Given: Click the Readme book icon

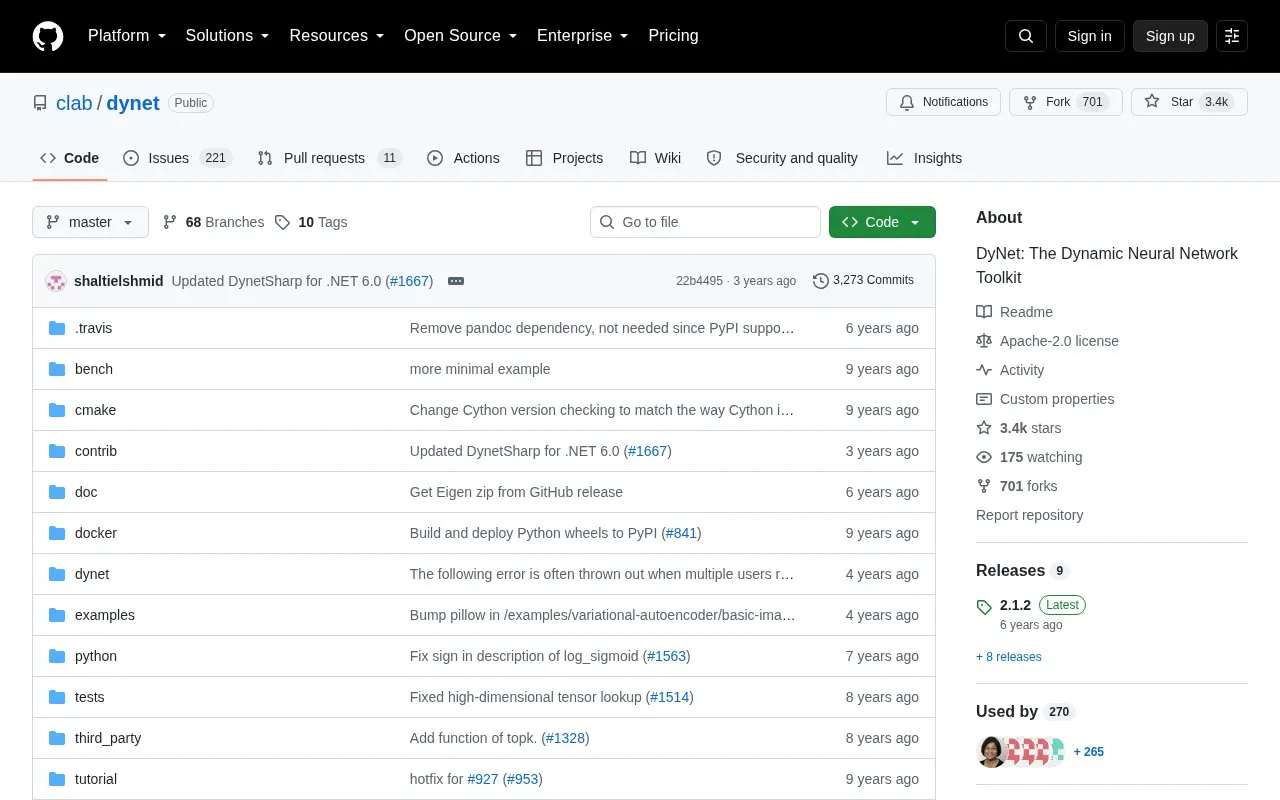Looking at the screenshot, I should click(x=984, y=312).
